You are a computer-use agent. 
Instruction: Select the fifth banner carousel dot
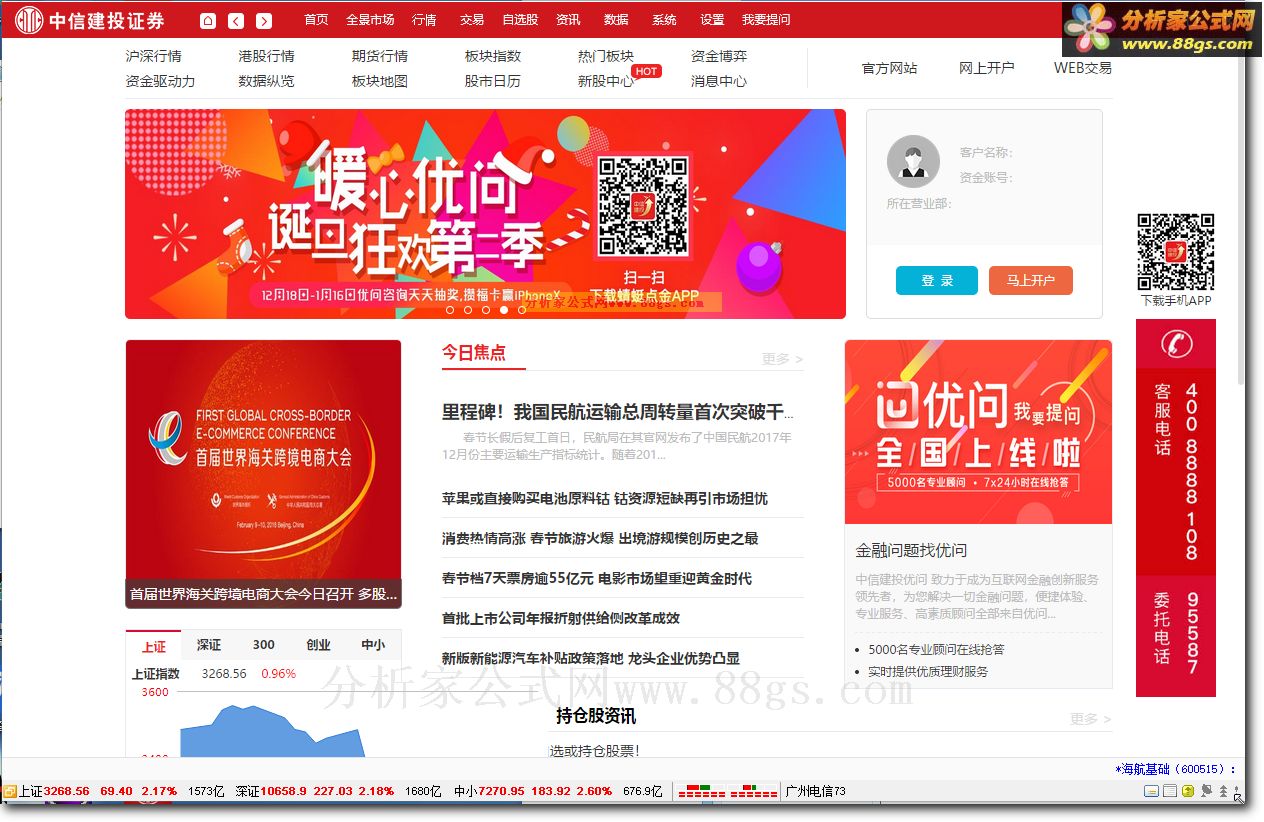[522, 310]
